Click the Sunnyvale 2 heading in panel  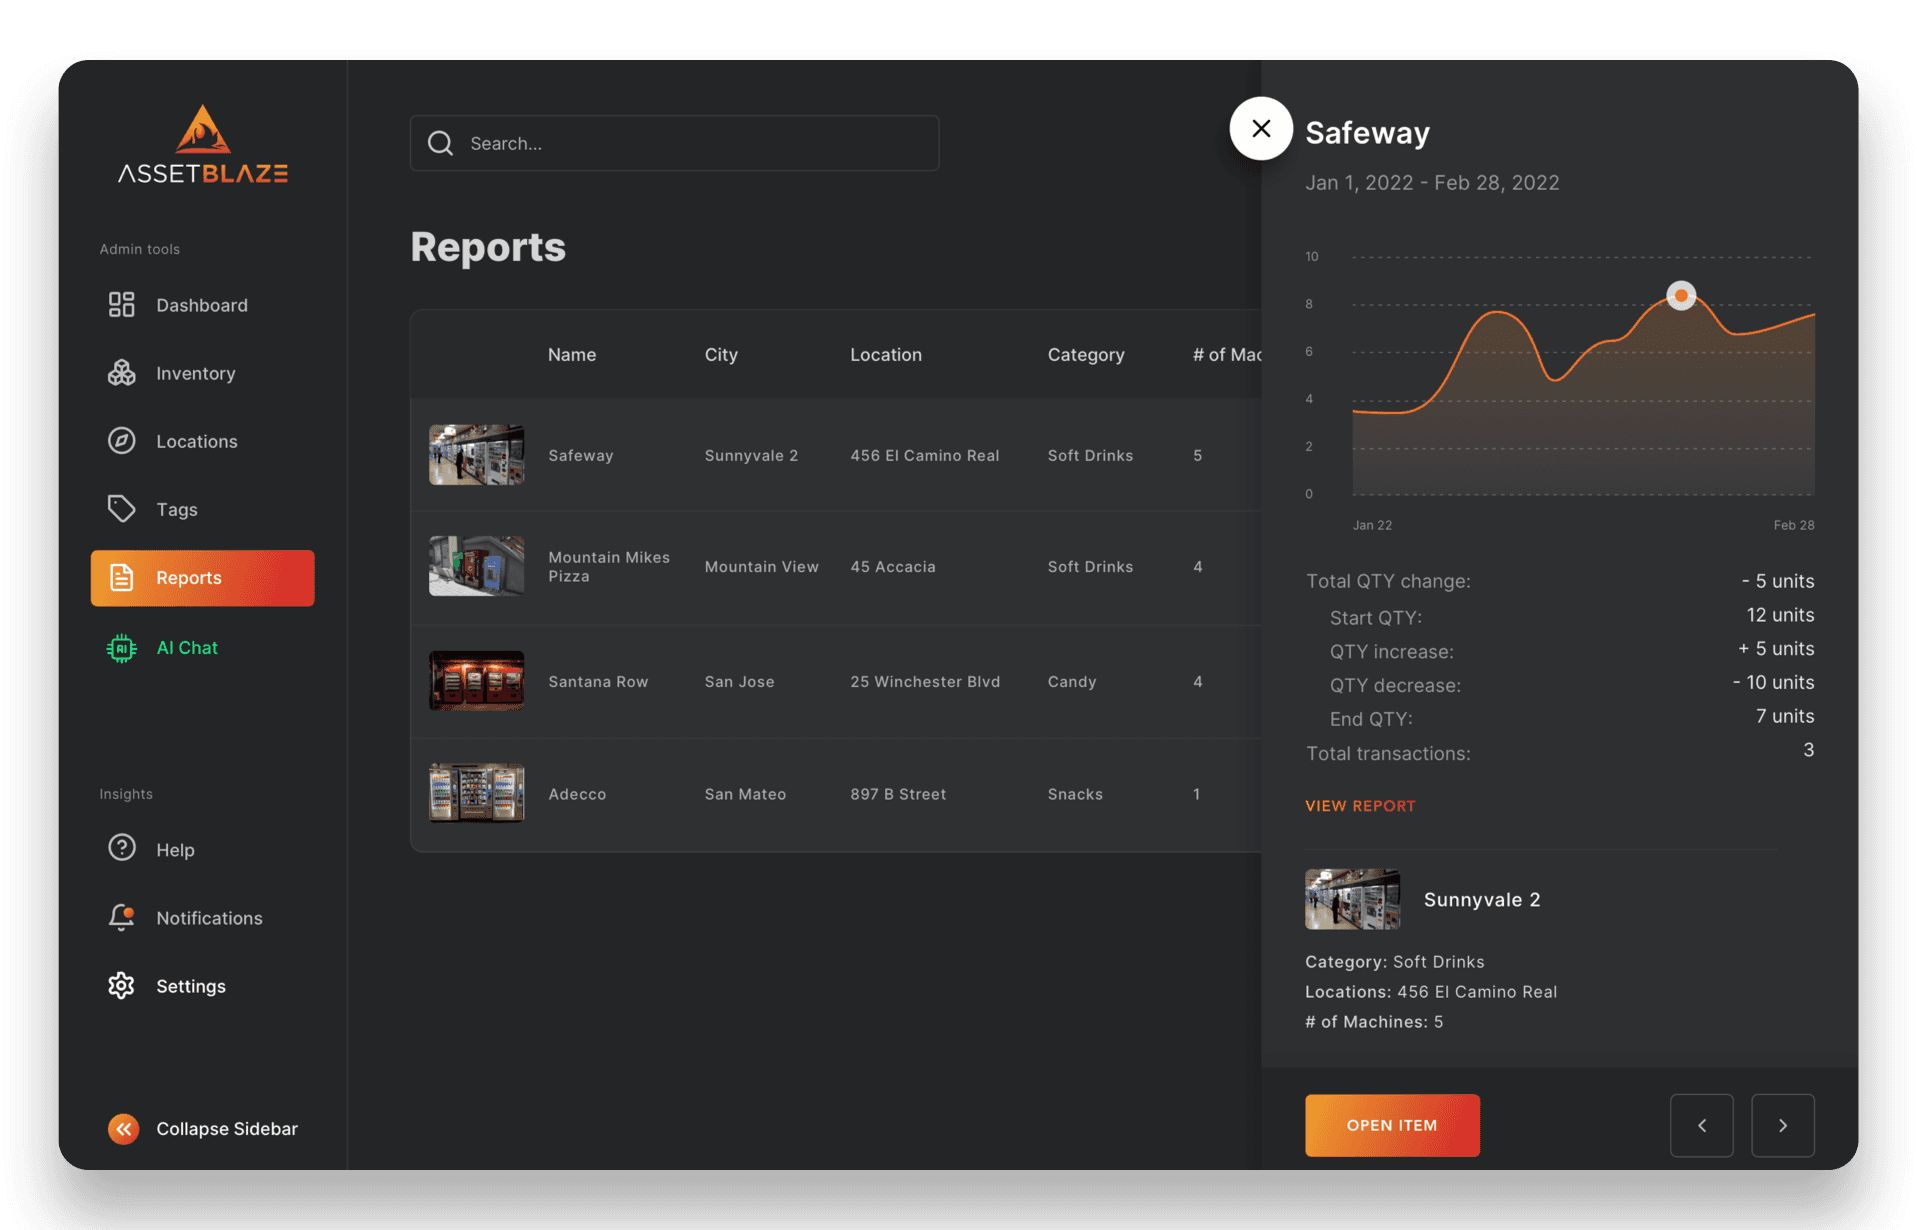1482,899
